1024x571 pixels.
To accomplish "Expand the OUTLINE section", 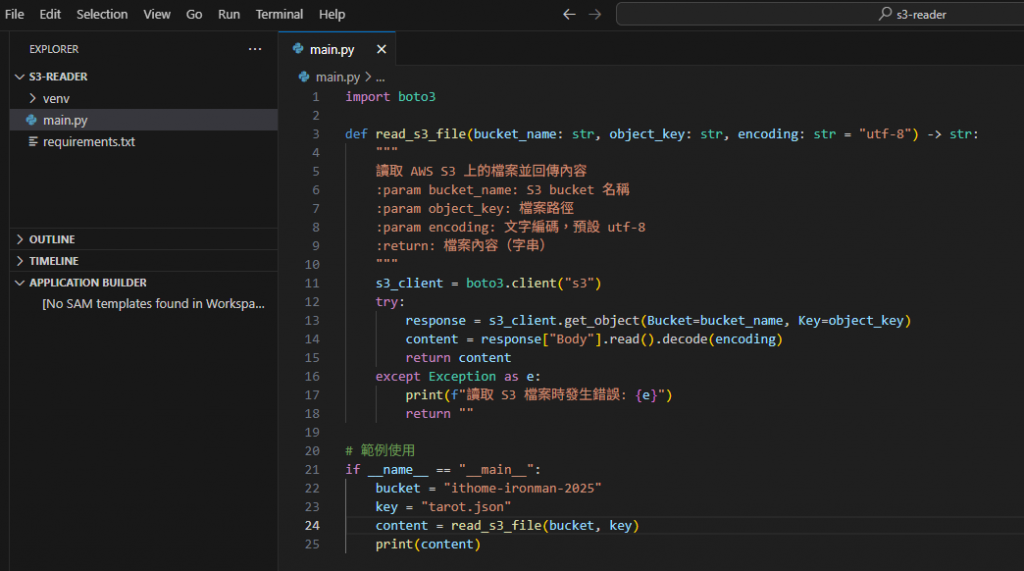I will coord(144,239).
